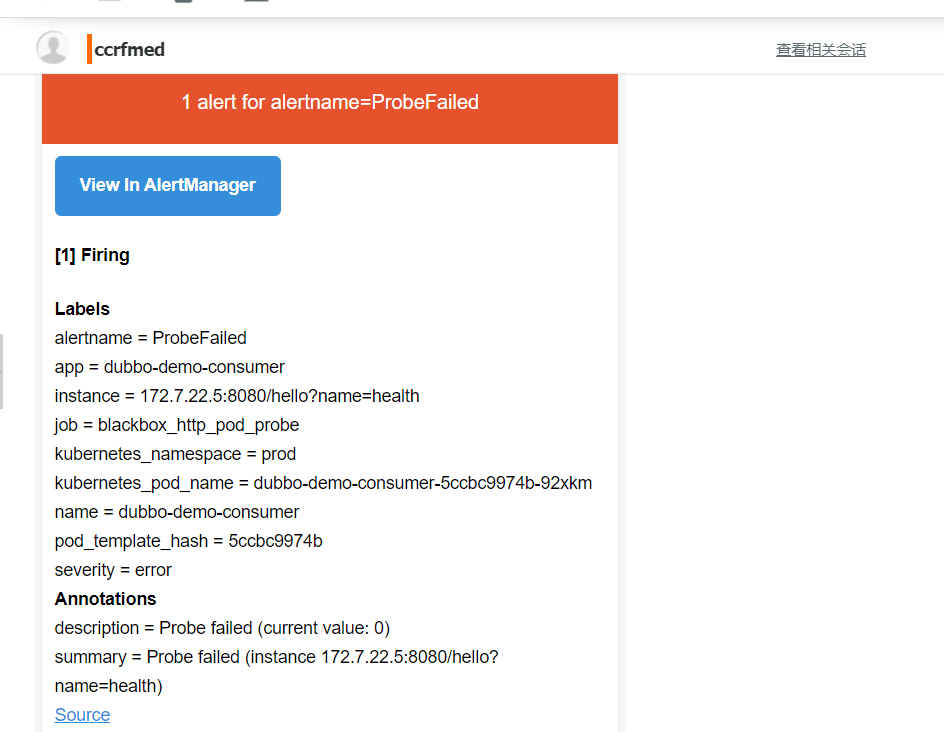This screenshot has height=732, width=944.
Task: Click the severity = error line
Action: pos(113,570)
